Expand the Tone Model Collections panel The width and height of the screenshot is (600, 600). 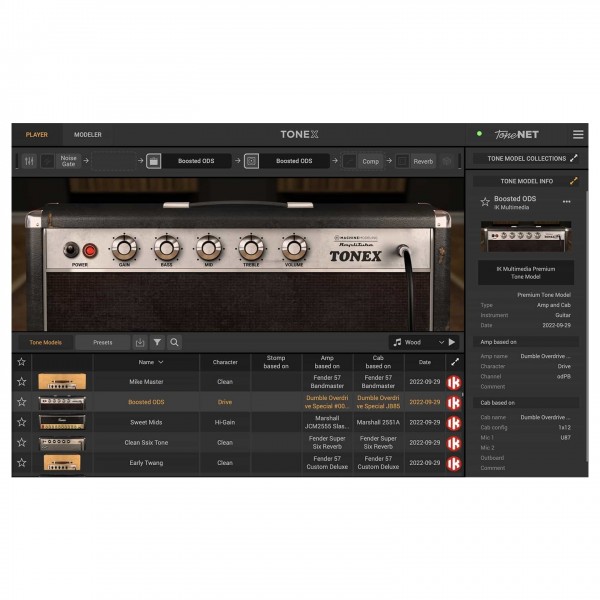click(574, 159)
